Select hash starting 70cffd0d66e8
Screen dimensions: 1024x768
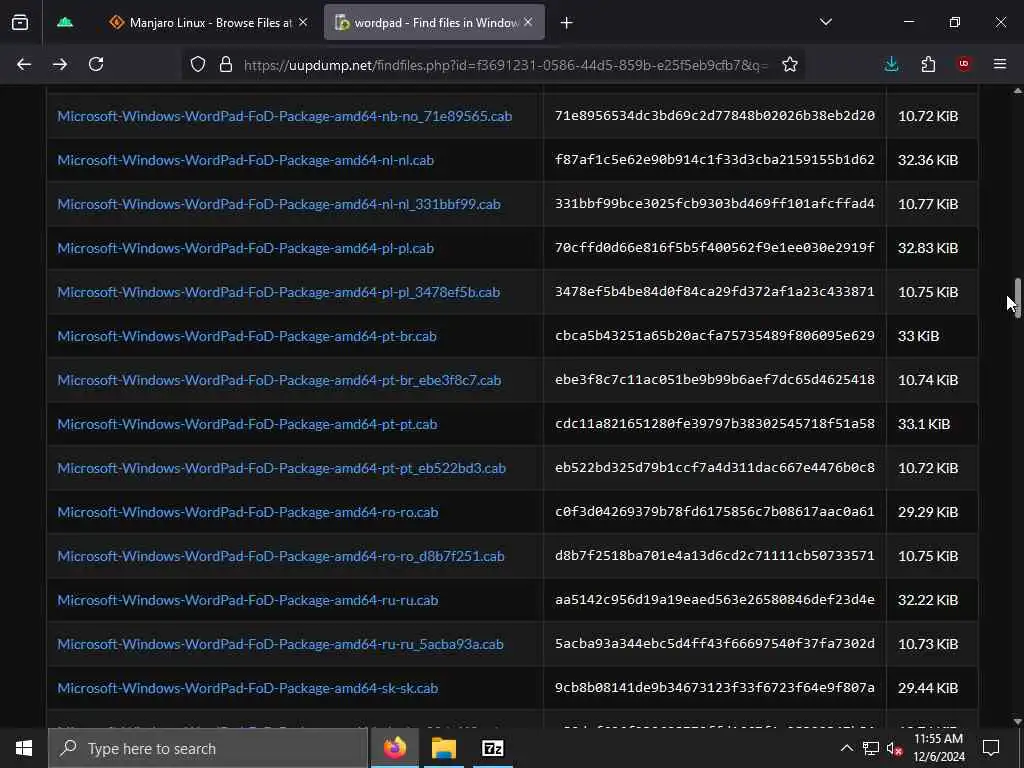tap(714, 248)
